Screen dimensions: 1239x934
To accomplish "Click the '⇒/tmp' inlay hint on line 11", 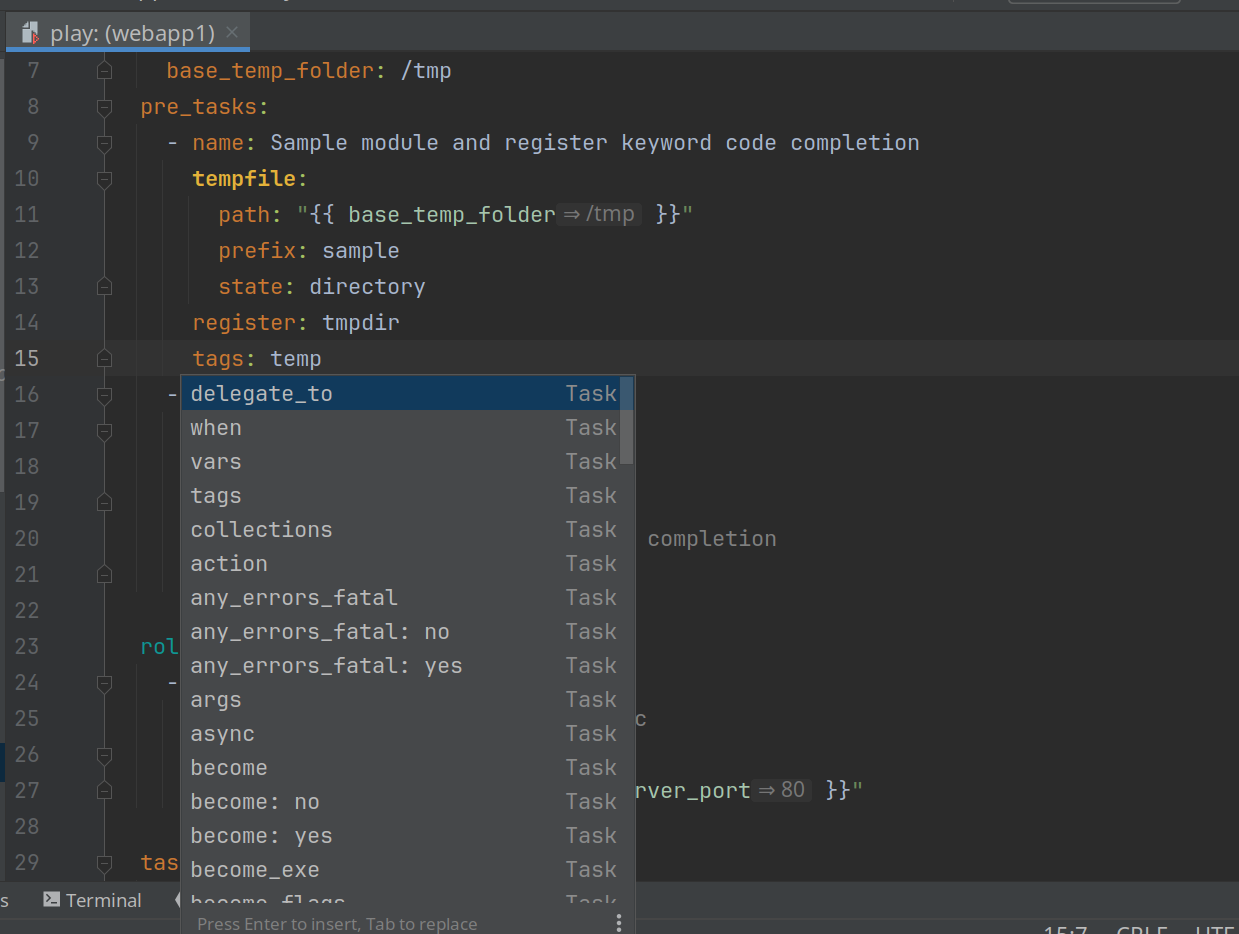I will point(600,215).
